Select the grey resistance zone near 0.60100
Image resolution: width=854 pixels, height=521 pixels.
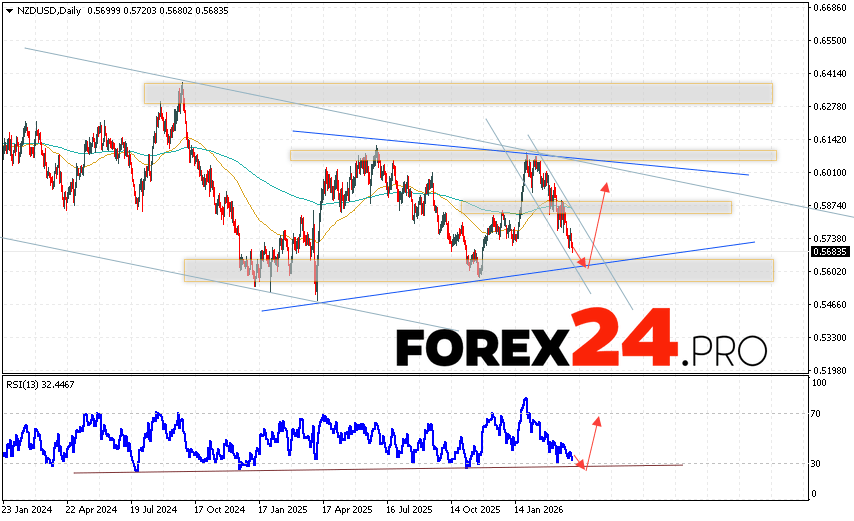click(532, 155)
